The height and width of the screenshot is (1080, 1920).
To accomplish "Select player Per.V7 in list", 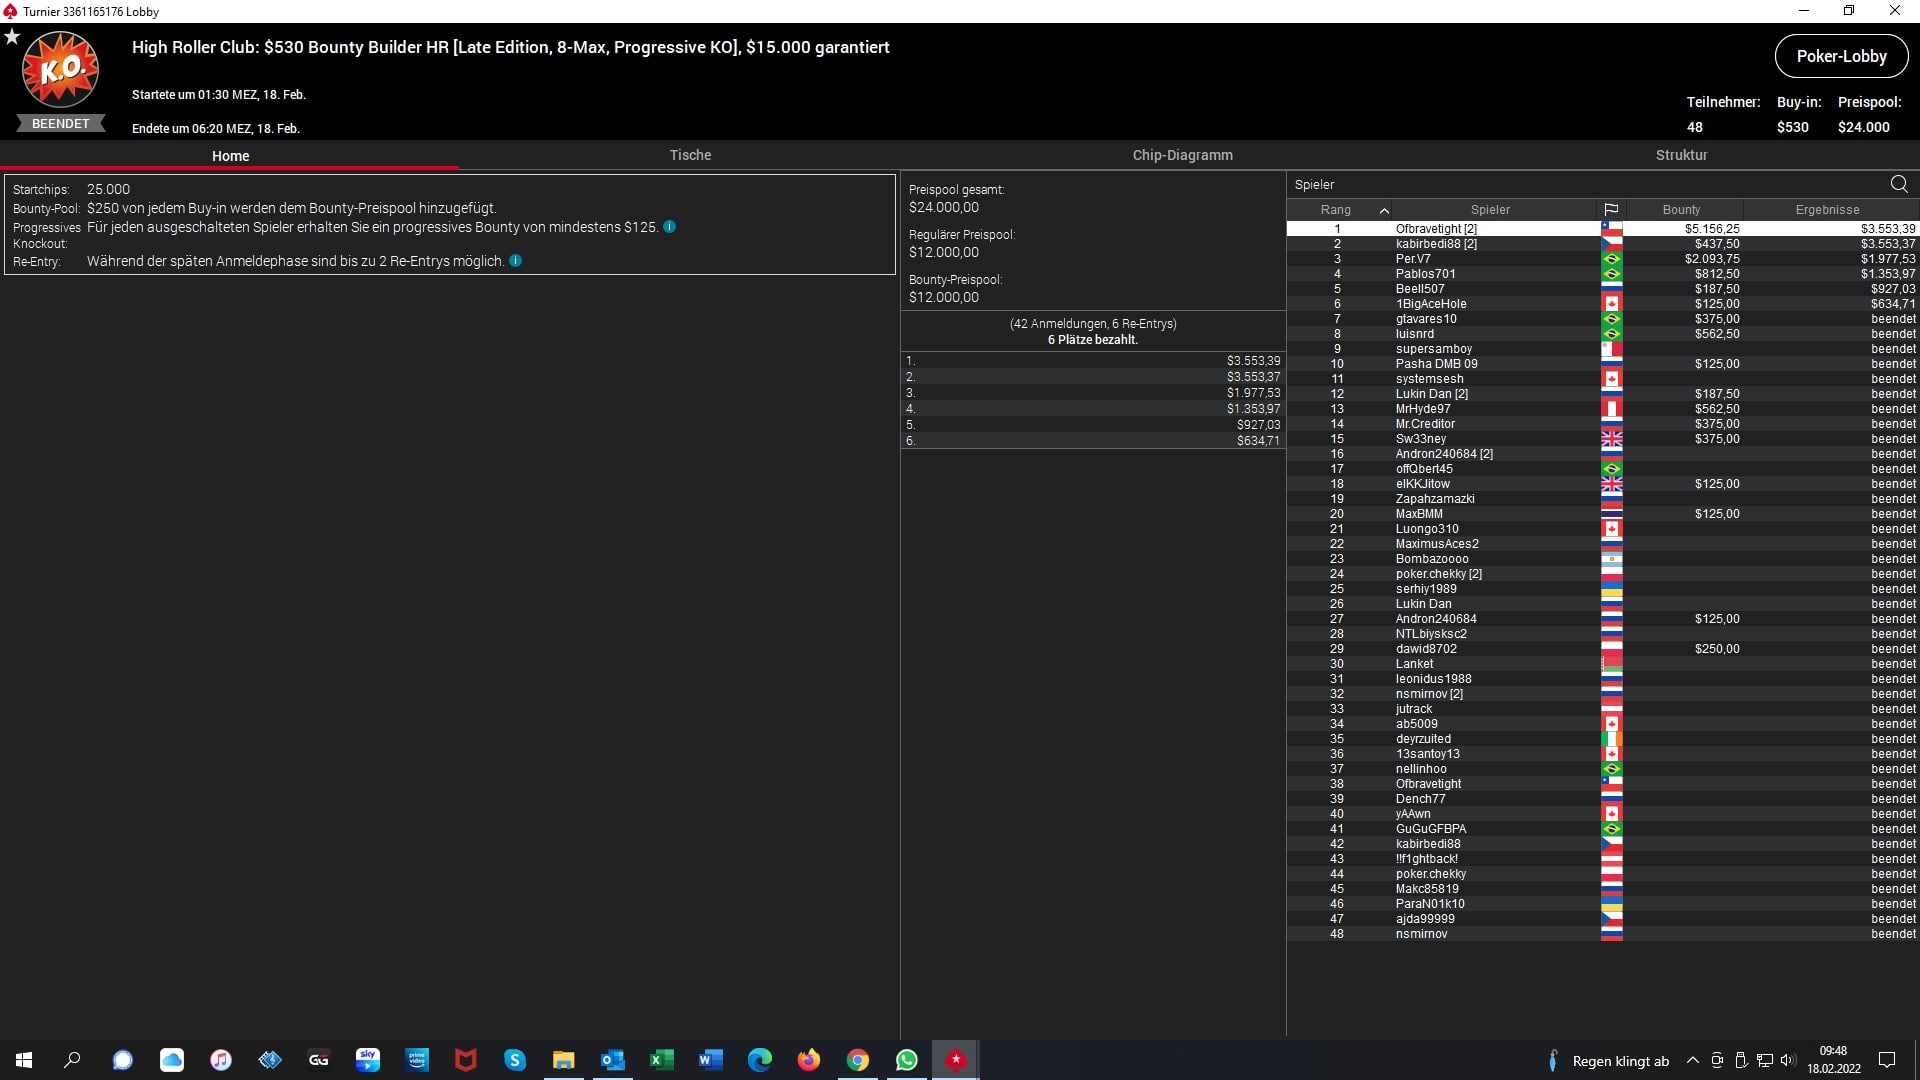I will [1413, 259].
